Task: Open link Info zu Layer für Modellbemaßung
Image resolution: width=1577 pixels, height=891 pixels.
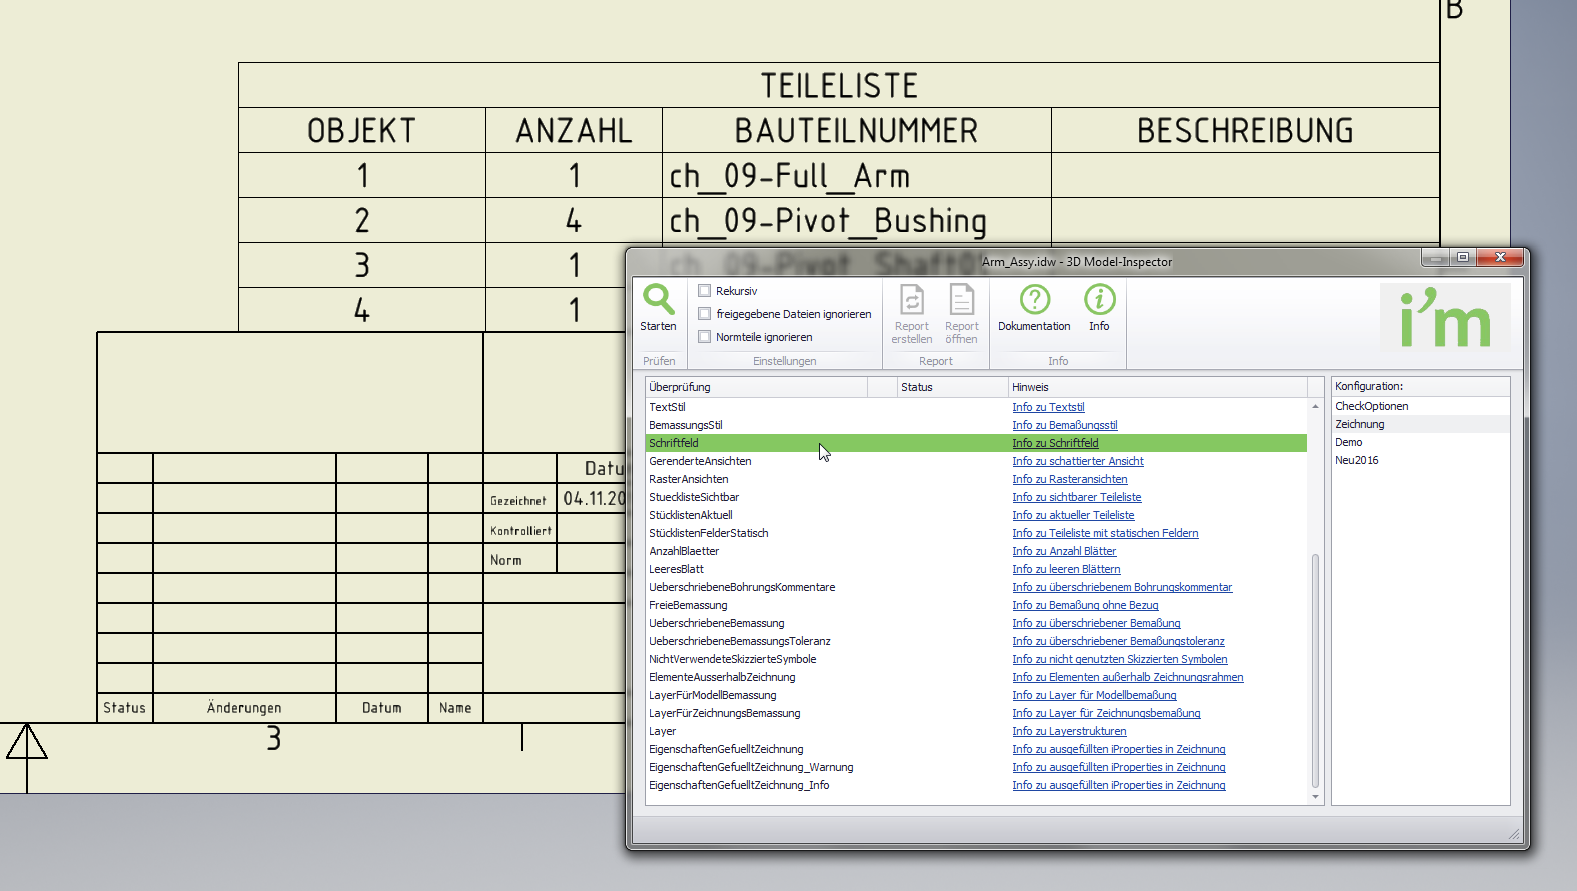Action: pyautogui.click(x=1094, y=695)
